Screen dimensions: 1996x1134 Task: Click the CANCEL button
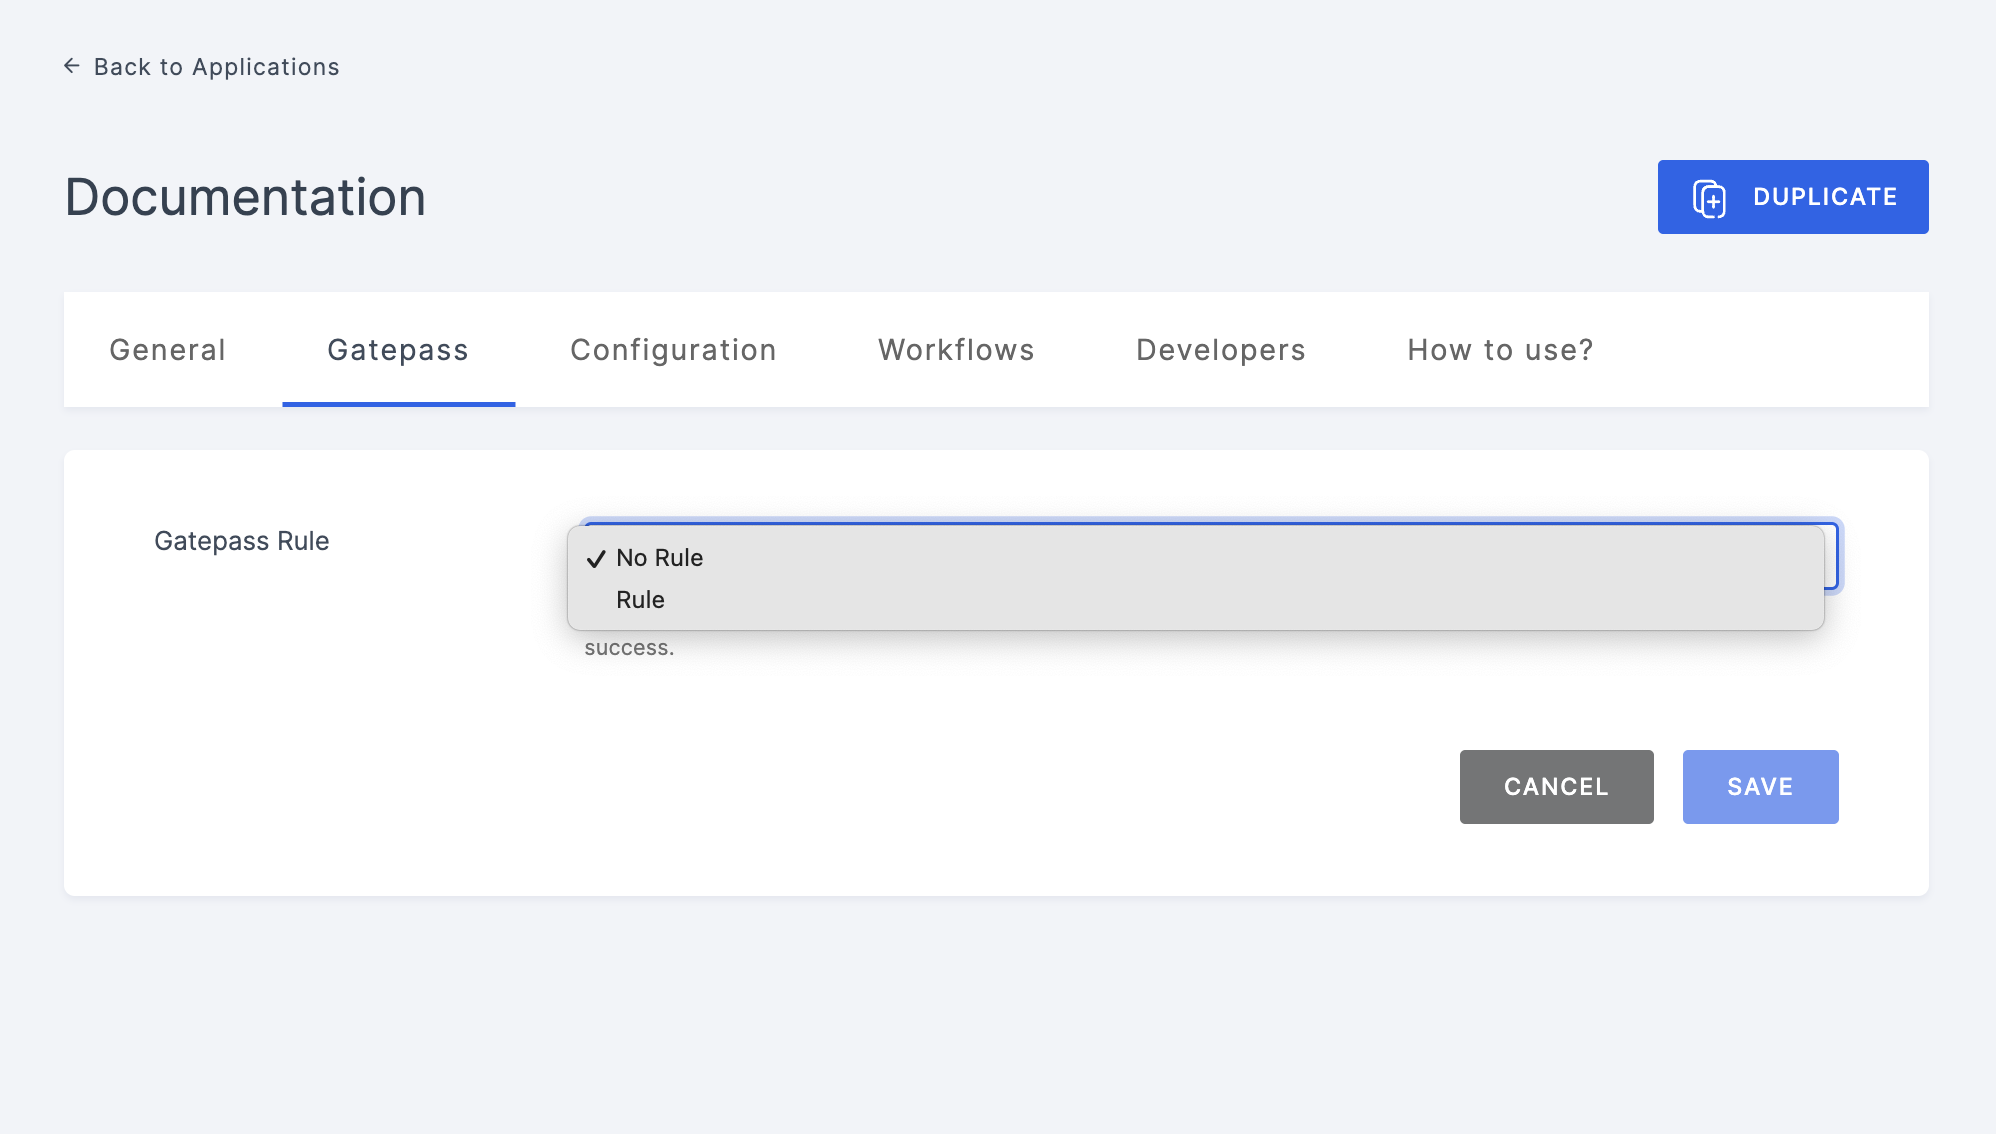point(1556,786)
